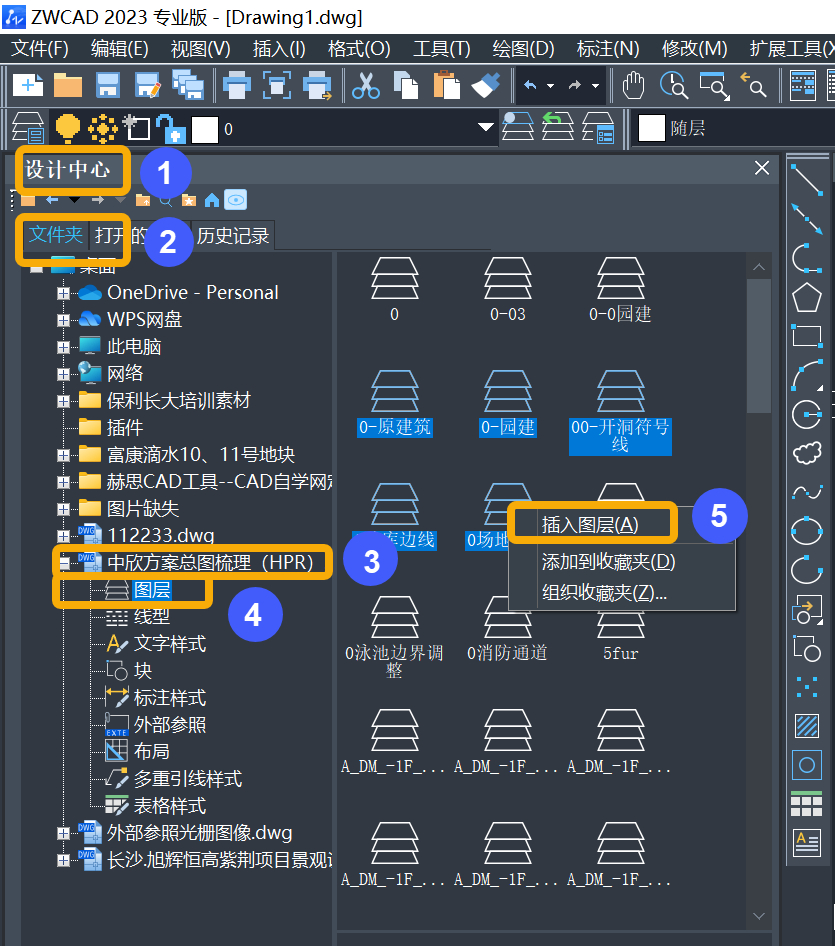The height and width of the screenshot is (946, 835).
Task: Click the Print icon
Action: pos(237,86)
